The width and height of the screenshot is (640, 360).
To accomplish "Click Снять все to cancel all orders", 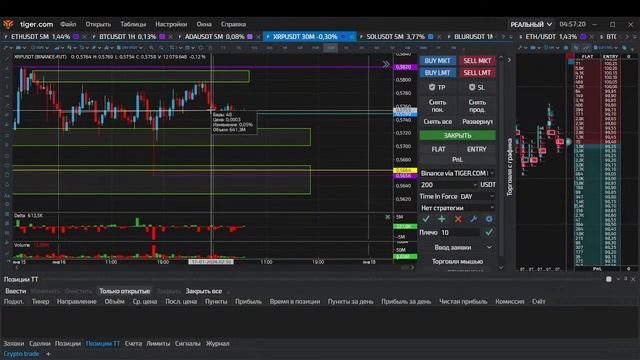I will coord(438,122).
